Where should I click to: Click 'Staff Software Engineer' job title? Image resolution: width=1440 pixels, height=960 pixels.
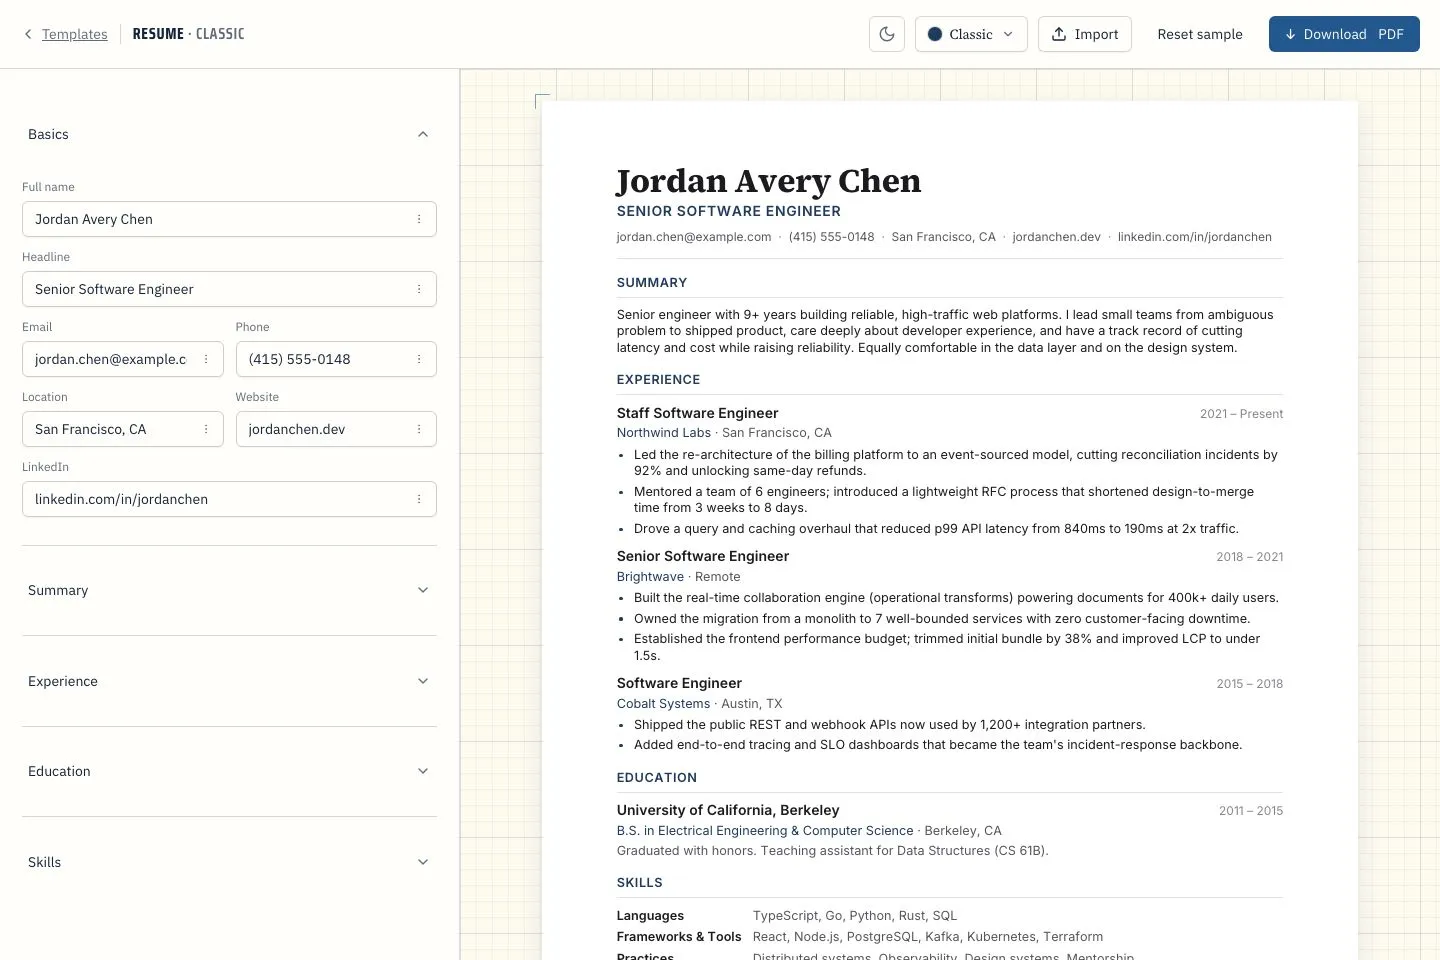click(697, 413)
